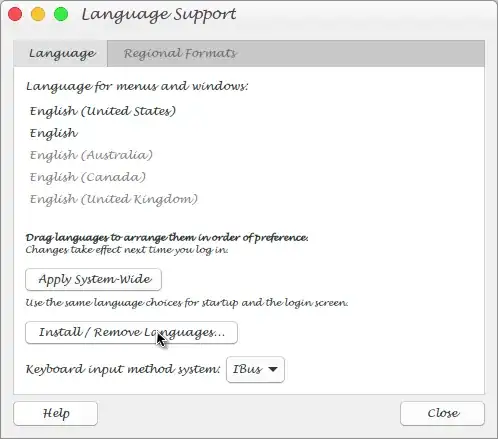The height and width of the screenshot is (439, 498).
Task: Close the Language Support dialog
Action: 442,413
